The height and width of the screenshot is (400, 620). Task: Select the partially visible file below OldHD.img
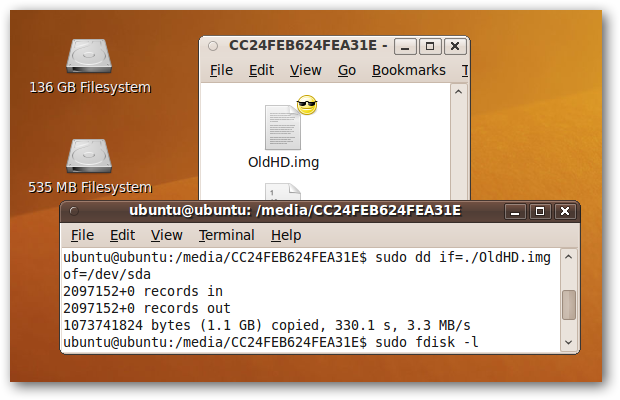[x=283, y=192]
